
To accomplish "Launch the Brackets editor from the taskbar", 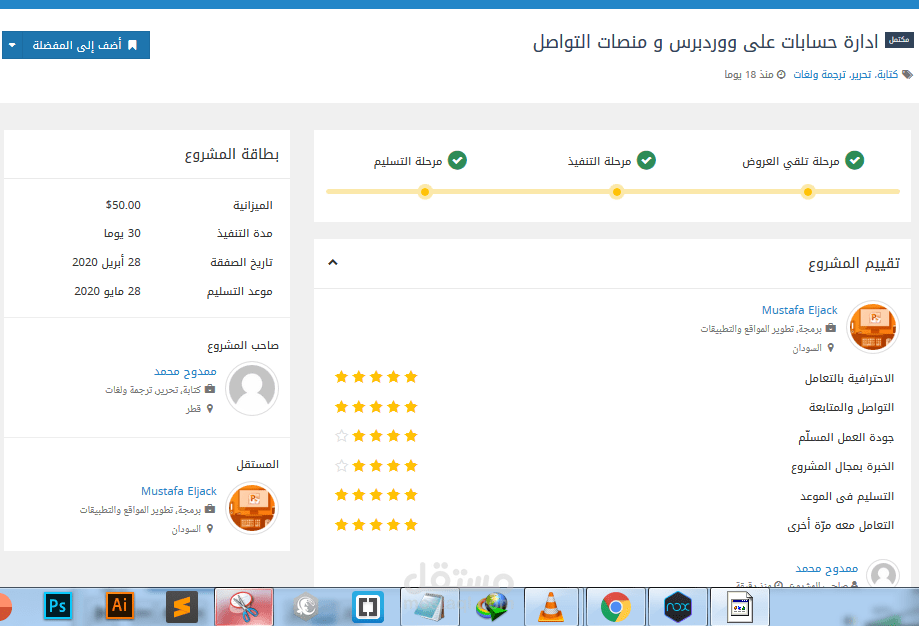I will 366,606.
